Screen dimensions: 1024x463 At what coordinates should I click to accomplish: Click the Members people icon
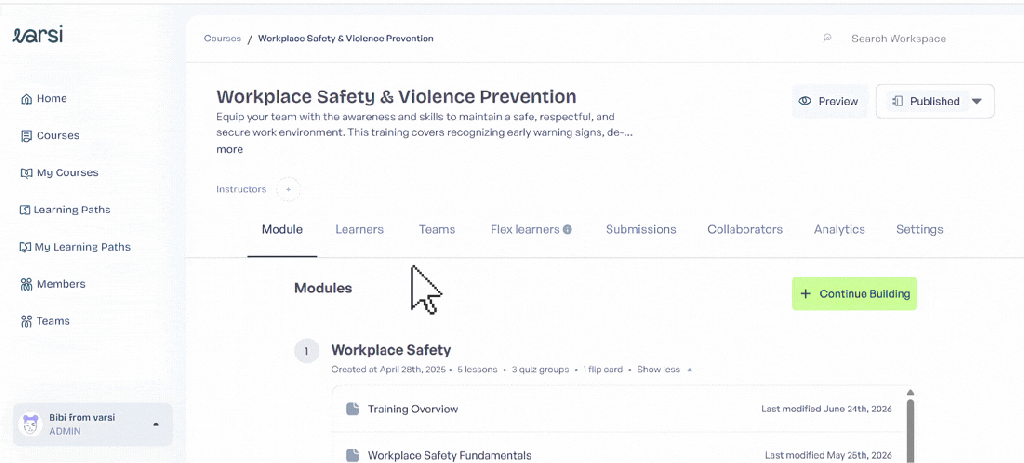click(x=26, y=284)
